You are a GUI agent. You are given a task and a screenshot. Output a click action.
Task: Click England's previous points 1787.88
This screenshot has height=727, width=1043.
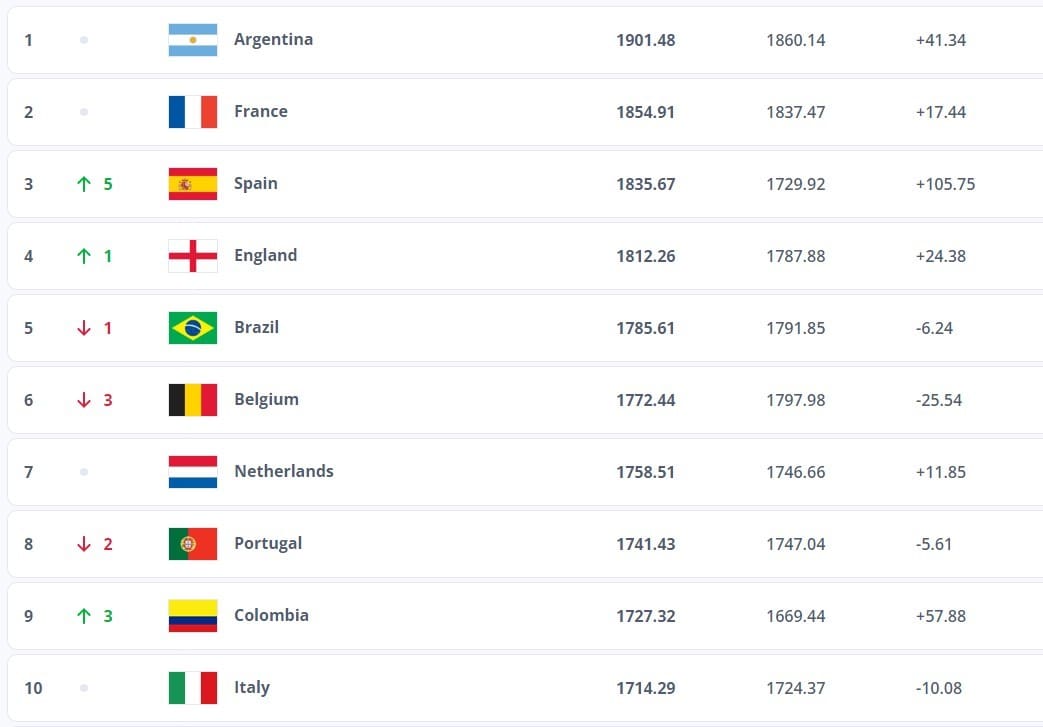(796, 256)
